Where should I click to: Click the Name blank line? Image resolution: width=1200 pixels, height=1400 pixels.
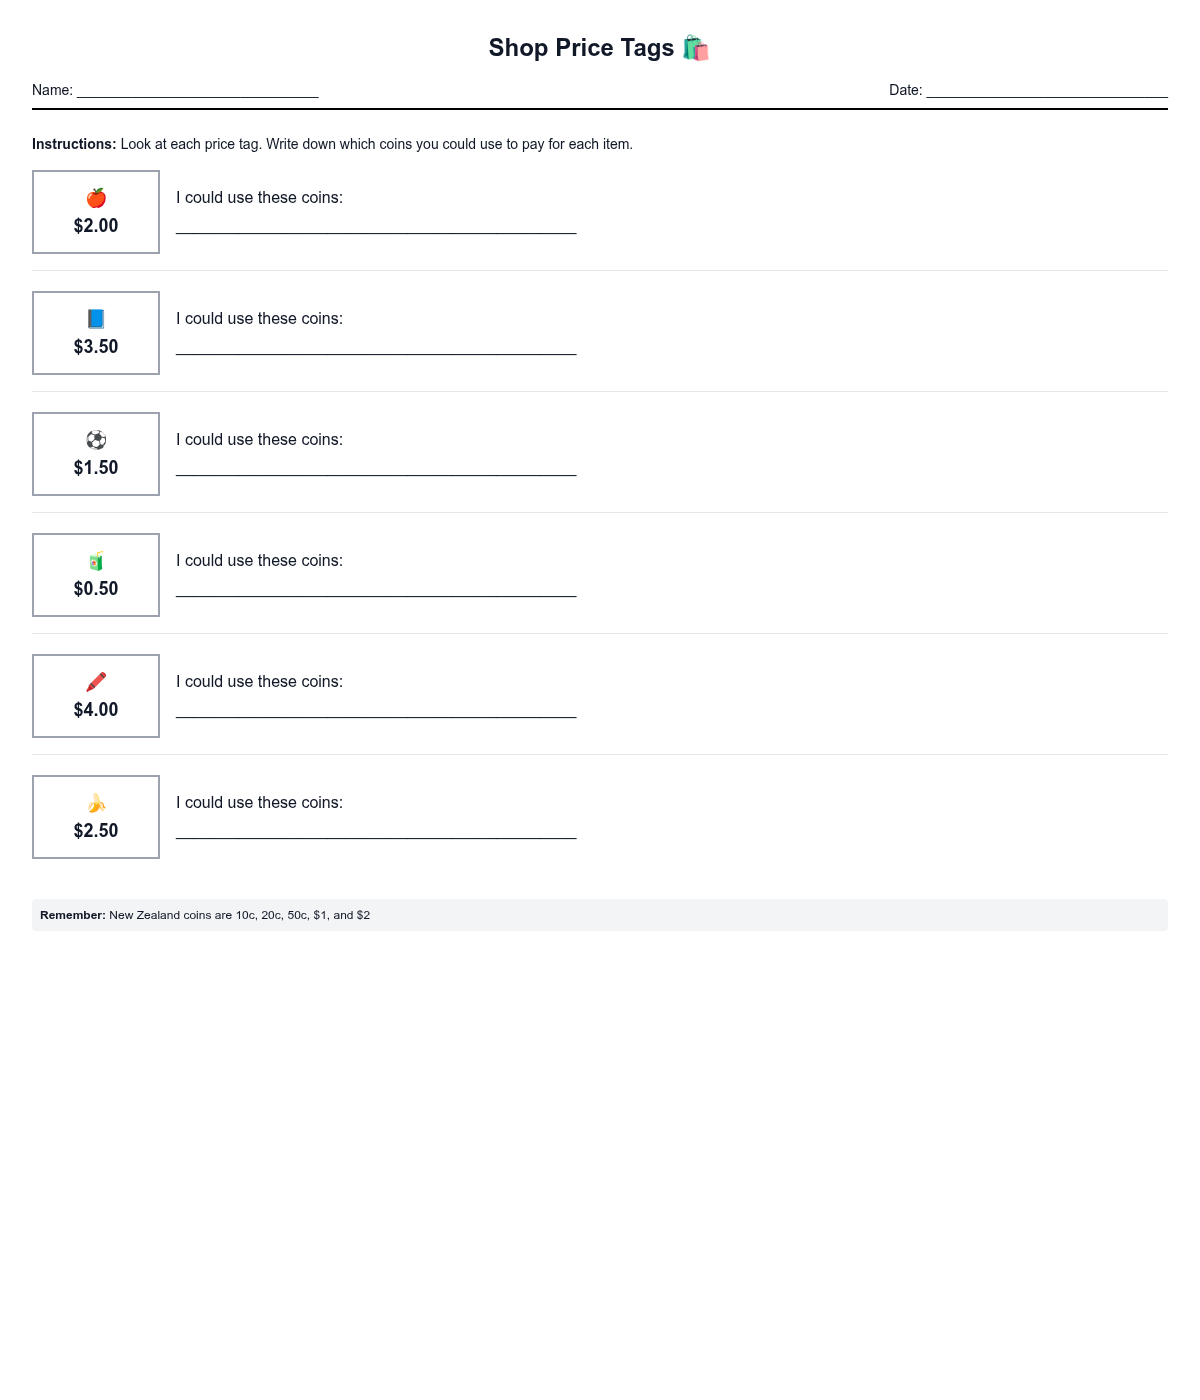(x=197, y=91)
